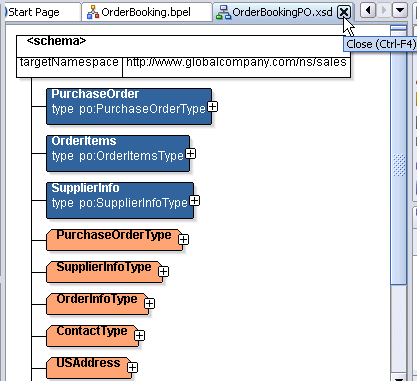Click the po:SupplierInfoType type text

point(133,203)
